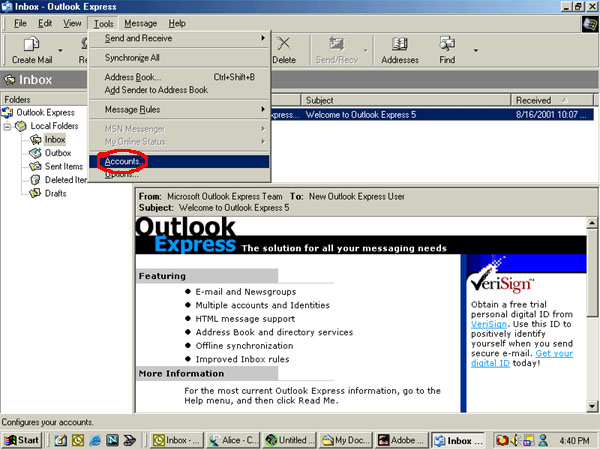The width and height of the screenshot is (600, 450).
Task: Click the Create Mail toolbar icon
Action: pos(31,44)
